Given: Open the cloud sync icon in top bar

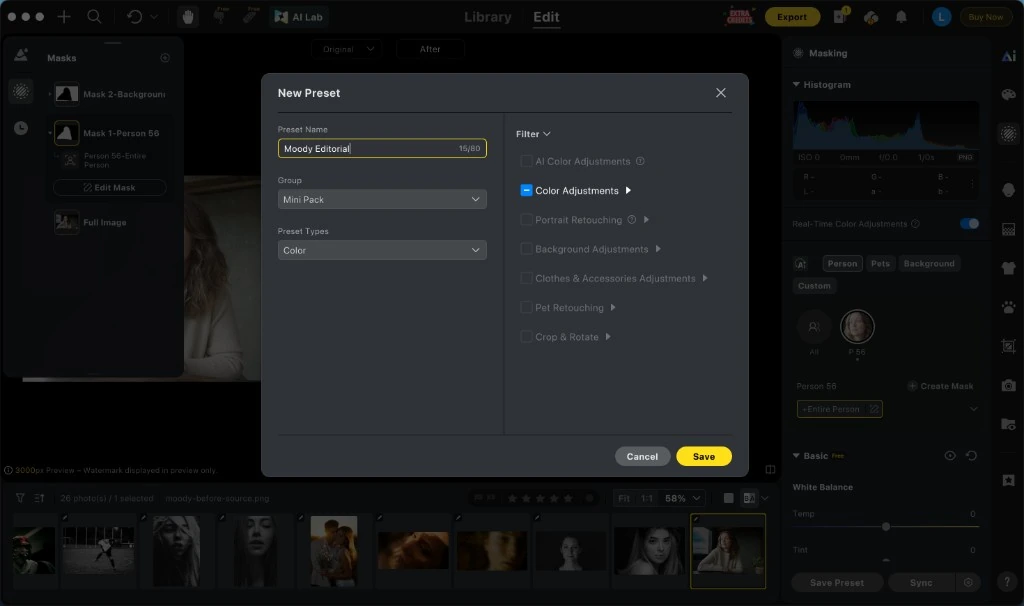Looking at the screenshot, I should coord(871,17).
